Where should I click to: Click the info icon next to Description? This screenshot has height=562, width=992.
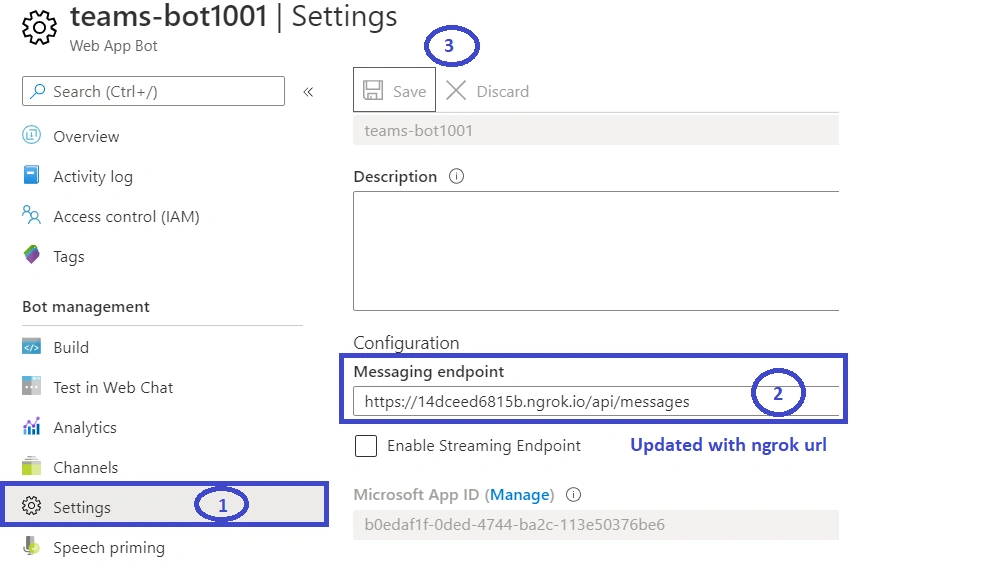pyautogui.click(x=456, y=176)
